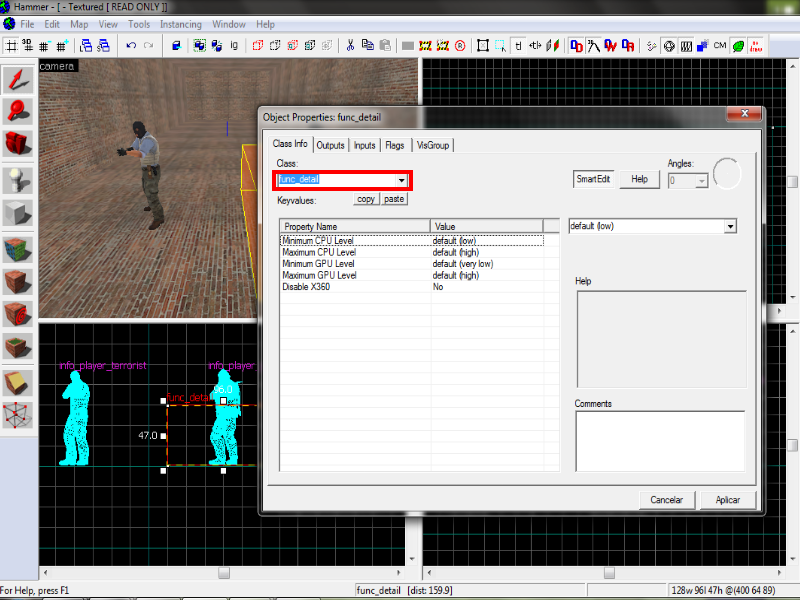Toggle texture lock tl button
The height and width of the screenshot is (600, 800).
click(518, 46)
